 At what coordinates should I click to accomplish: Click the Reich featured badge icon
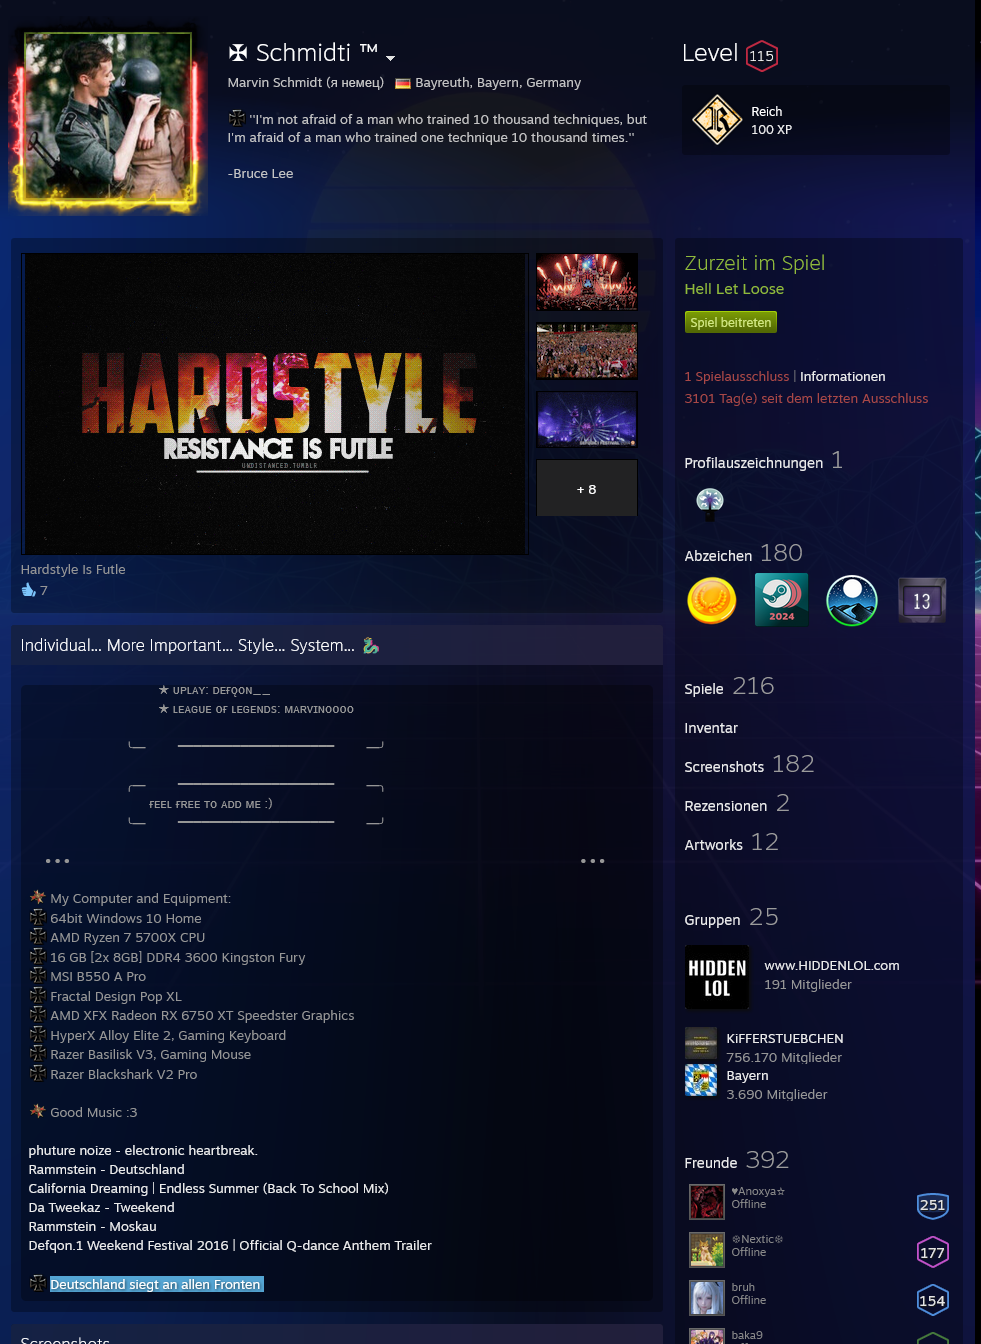tap(717, 120)
